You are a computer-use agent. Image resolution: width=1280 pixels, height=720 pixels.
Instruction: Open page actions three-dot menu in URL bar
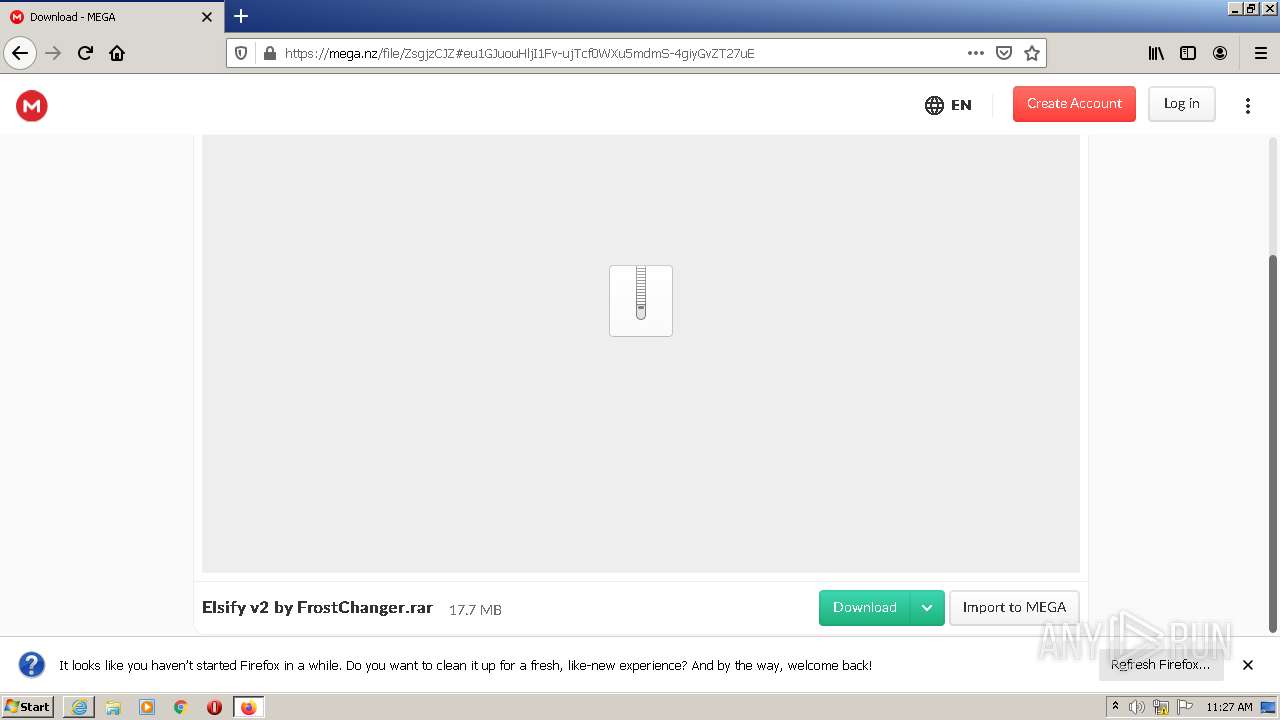point(976,53)
